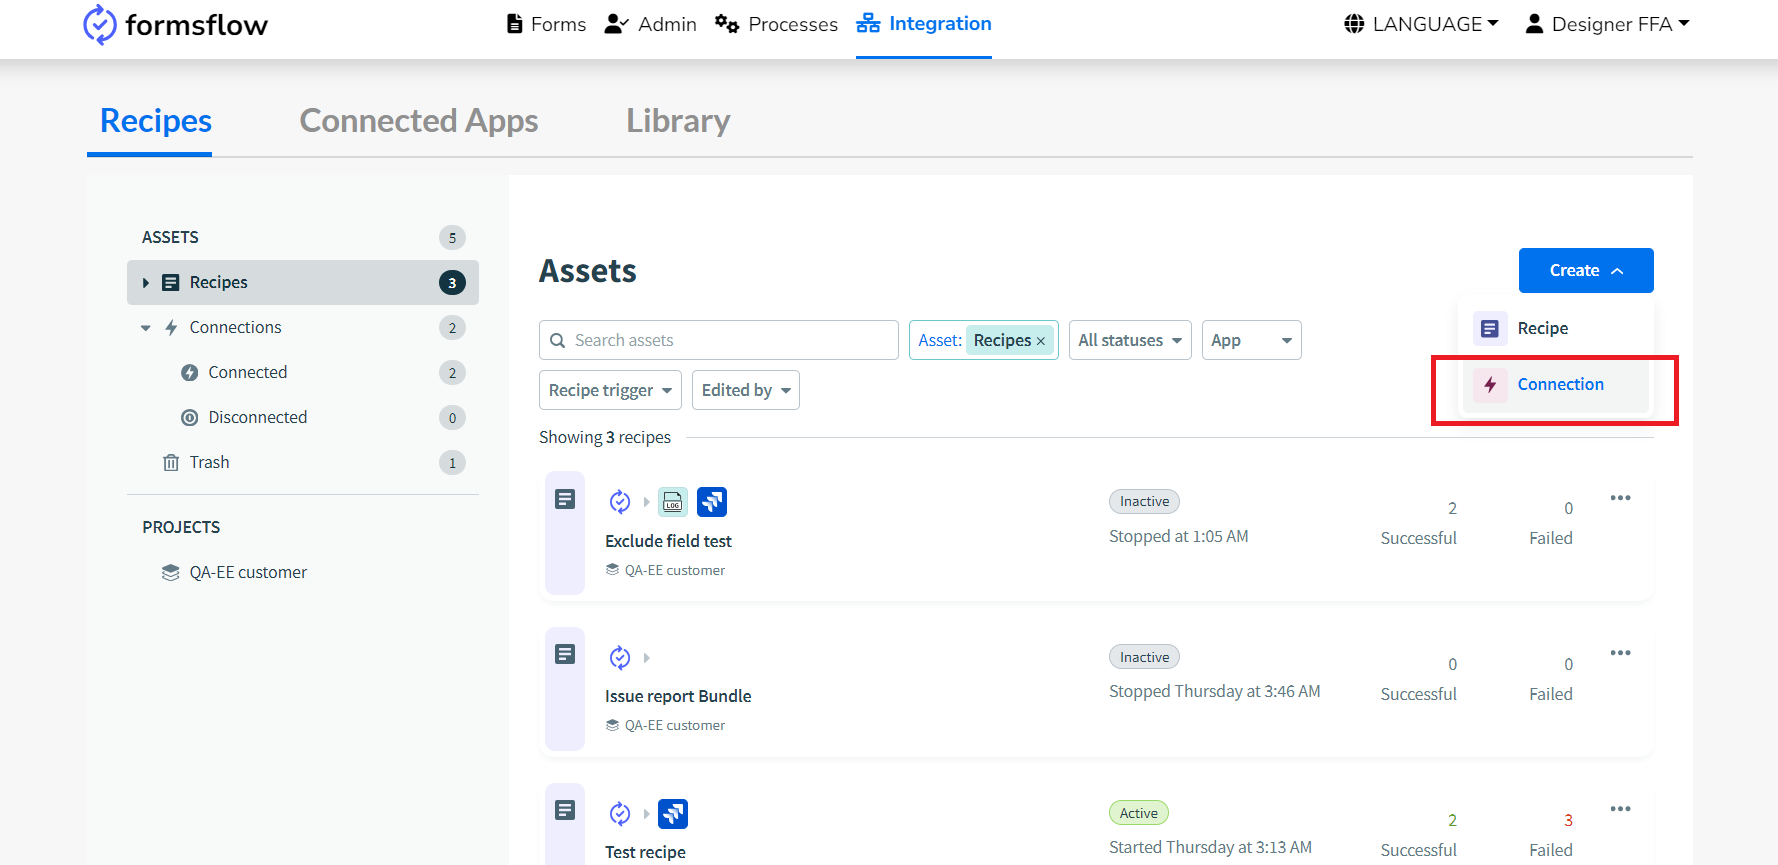1778x865 pixels.
Task: Open the Admin menu
Action: pos(650,24)
